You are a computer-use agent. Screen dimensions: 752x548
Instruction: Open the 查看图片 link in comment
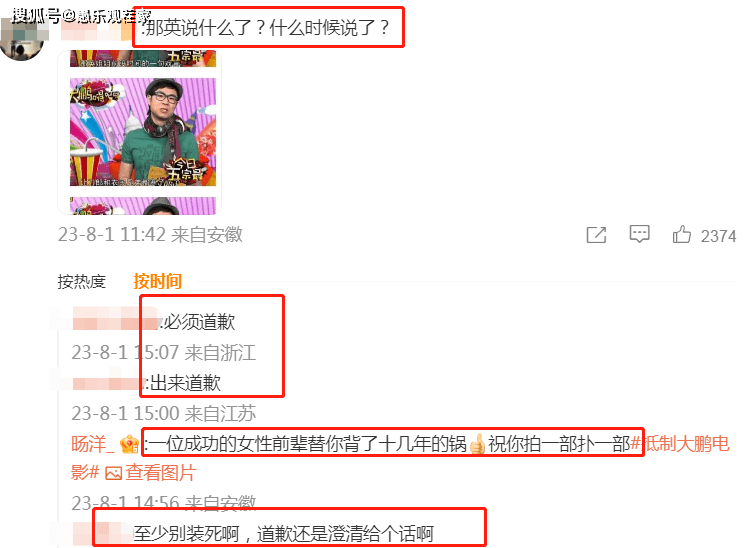pos(161,473)
